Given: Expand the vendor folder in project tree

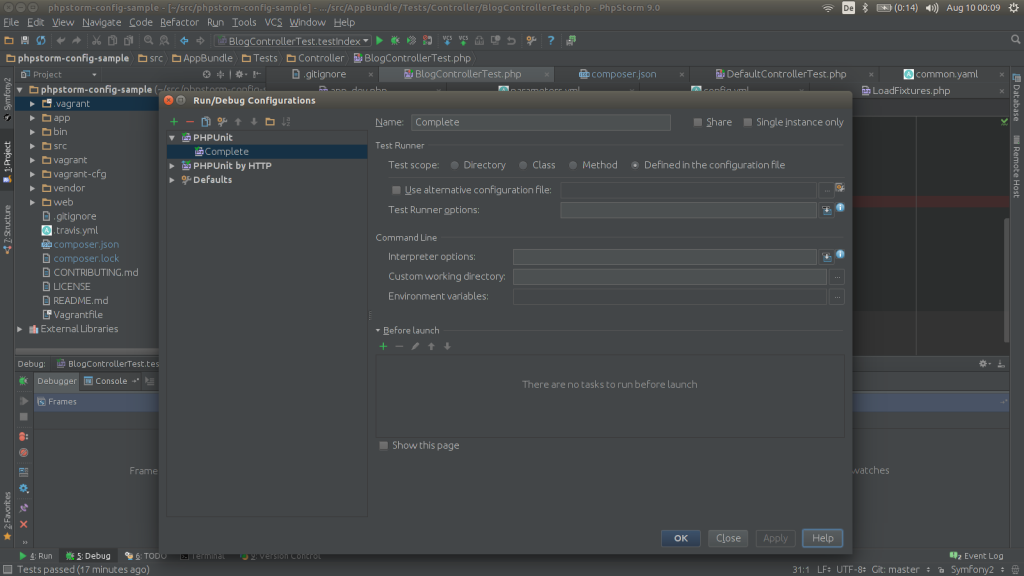Looking at the screenshot, I should [32, 188].
